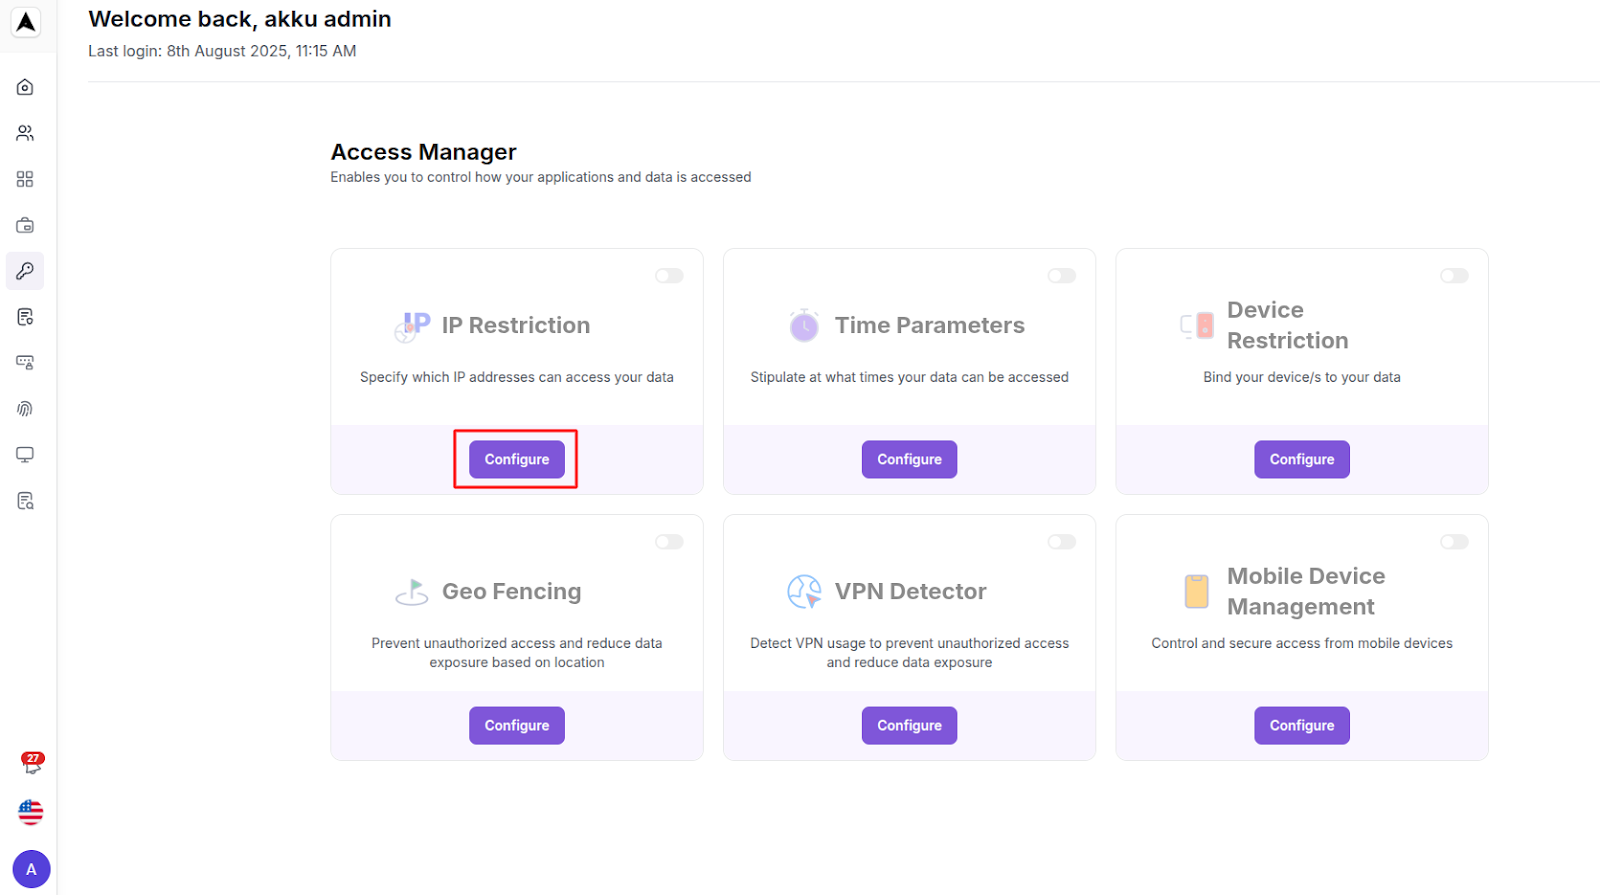Enable the Time Parameters toggle
This screenshot has height=895, width=1600.
(1062, 276)
